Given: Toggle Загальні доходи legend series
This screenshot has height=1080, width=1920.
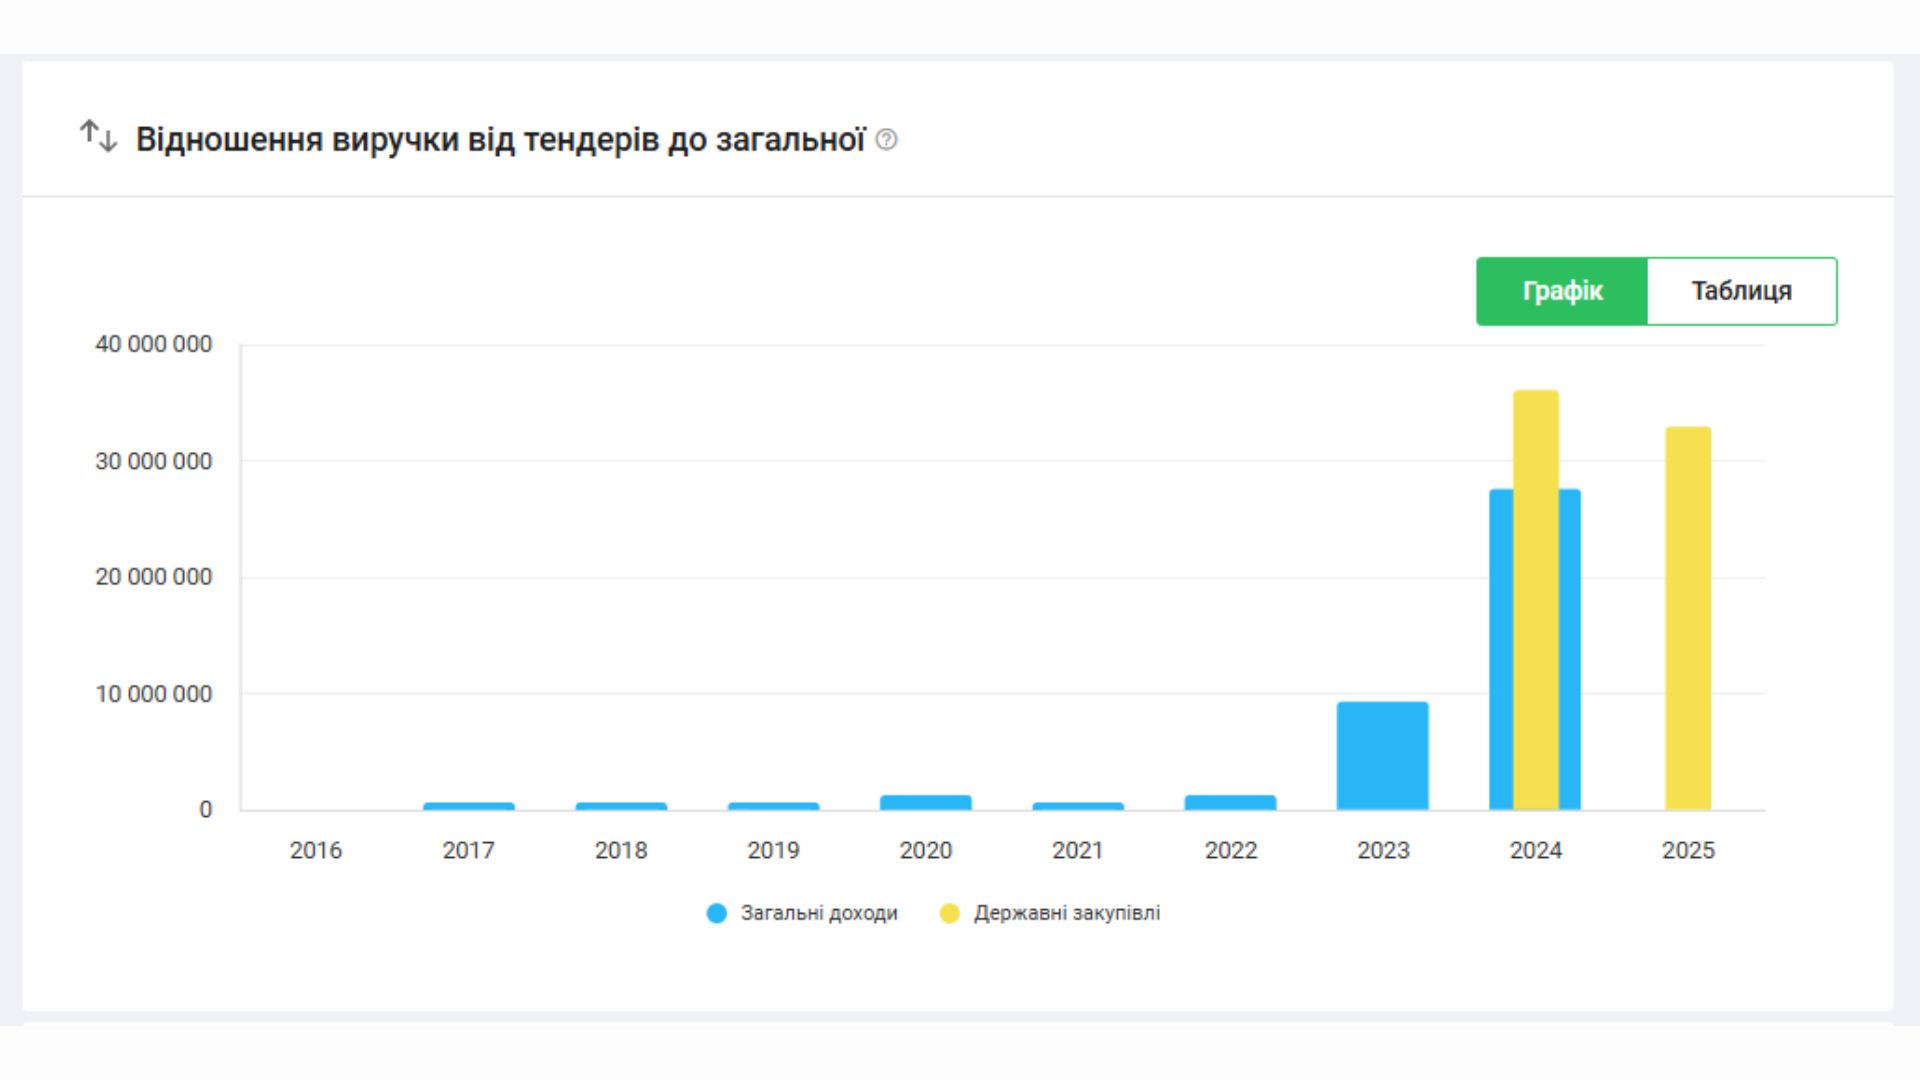Looking at the screenshot, I should [818, 913].
